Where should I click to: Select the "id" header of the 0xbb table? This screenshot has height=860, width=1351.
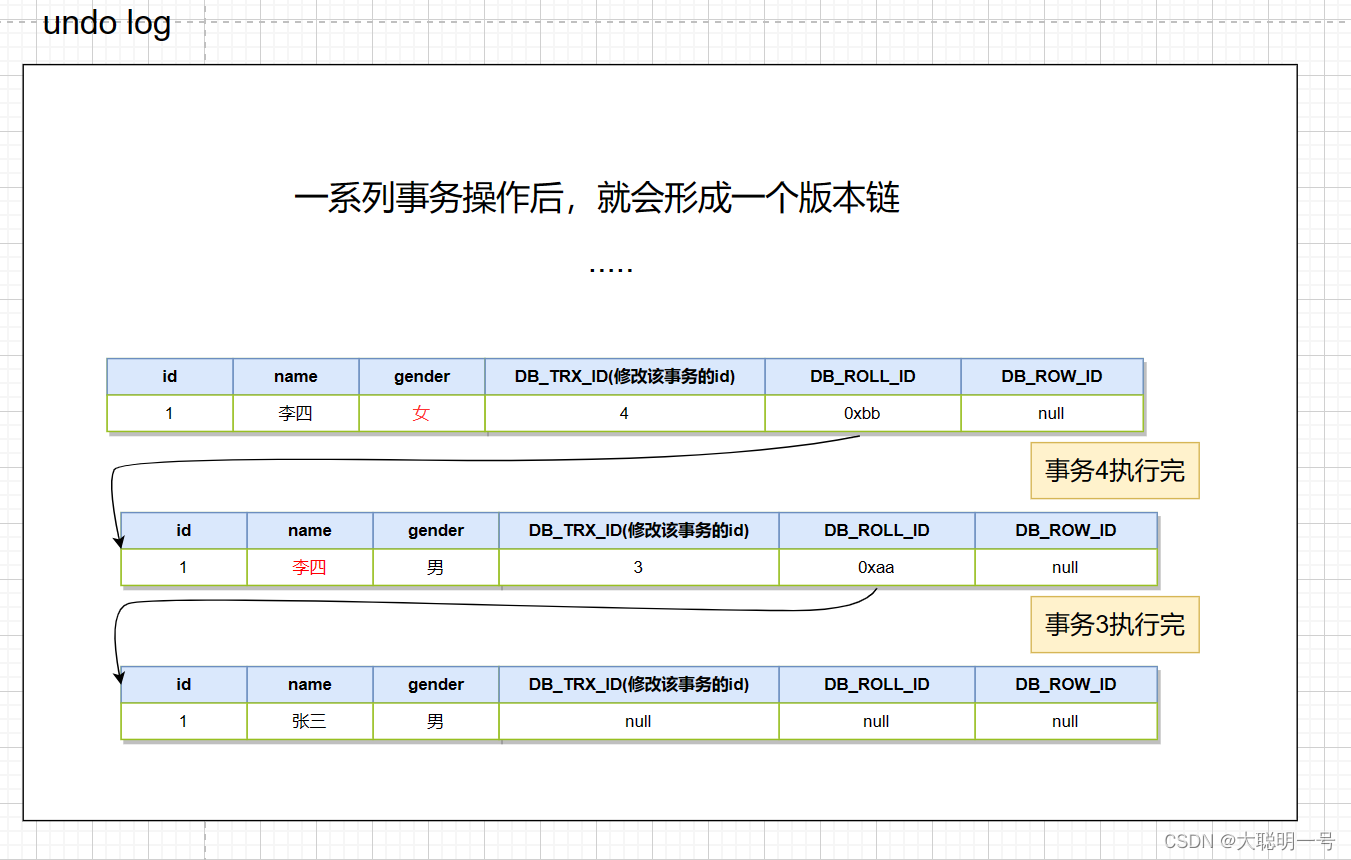(x=170, y=377)
